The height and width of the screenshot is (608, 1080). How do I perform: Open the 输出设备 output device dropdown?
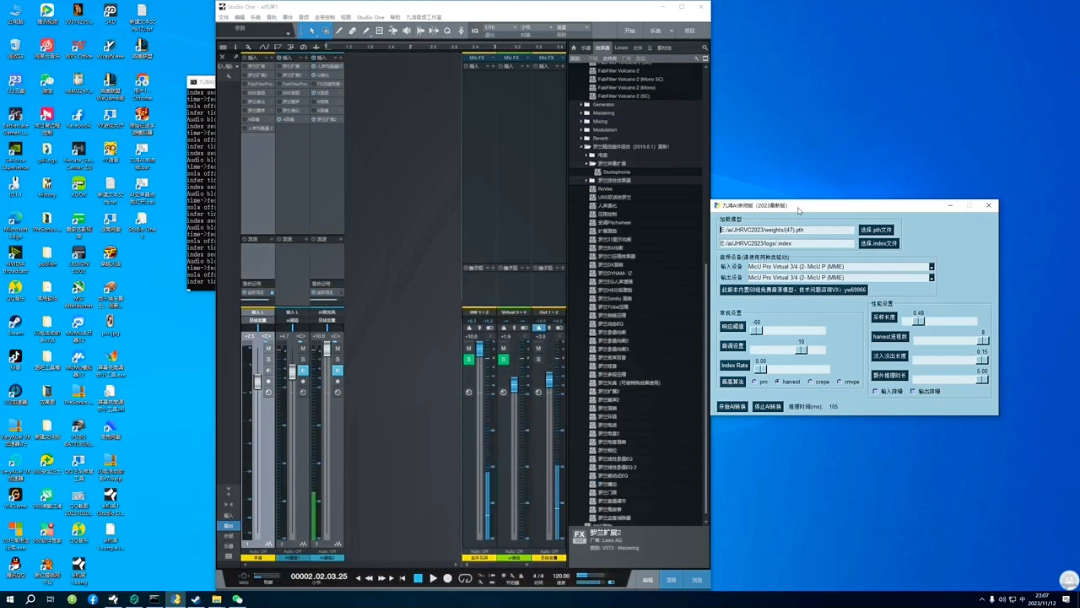click(931, 277)
